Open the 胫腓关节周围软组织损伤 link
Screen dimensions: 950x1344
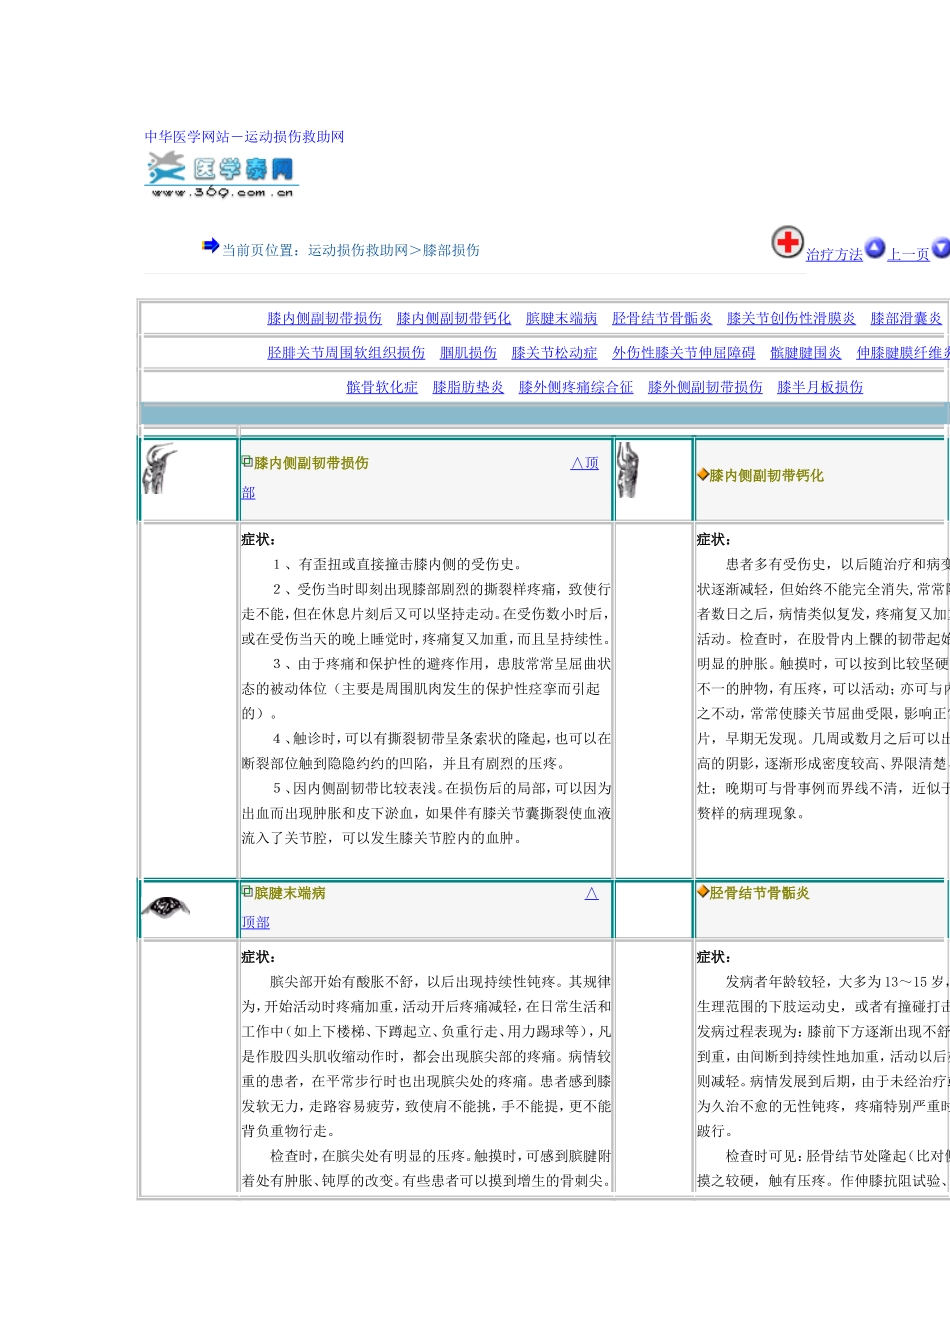click(x=346, y=353)
